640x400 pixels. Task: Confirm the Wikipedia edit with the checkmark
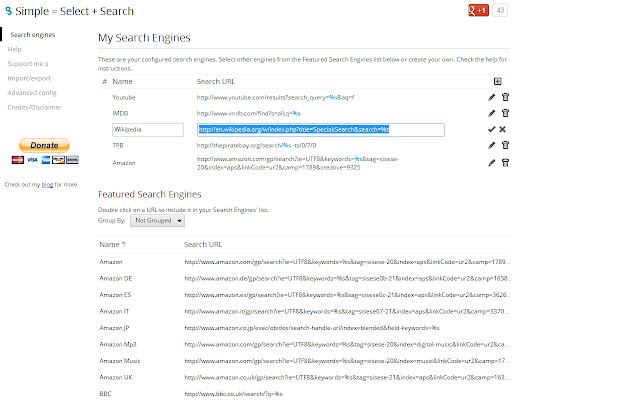point(491,130)
